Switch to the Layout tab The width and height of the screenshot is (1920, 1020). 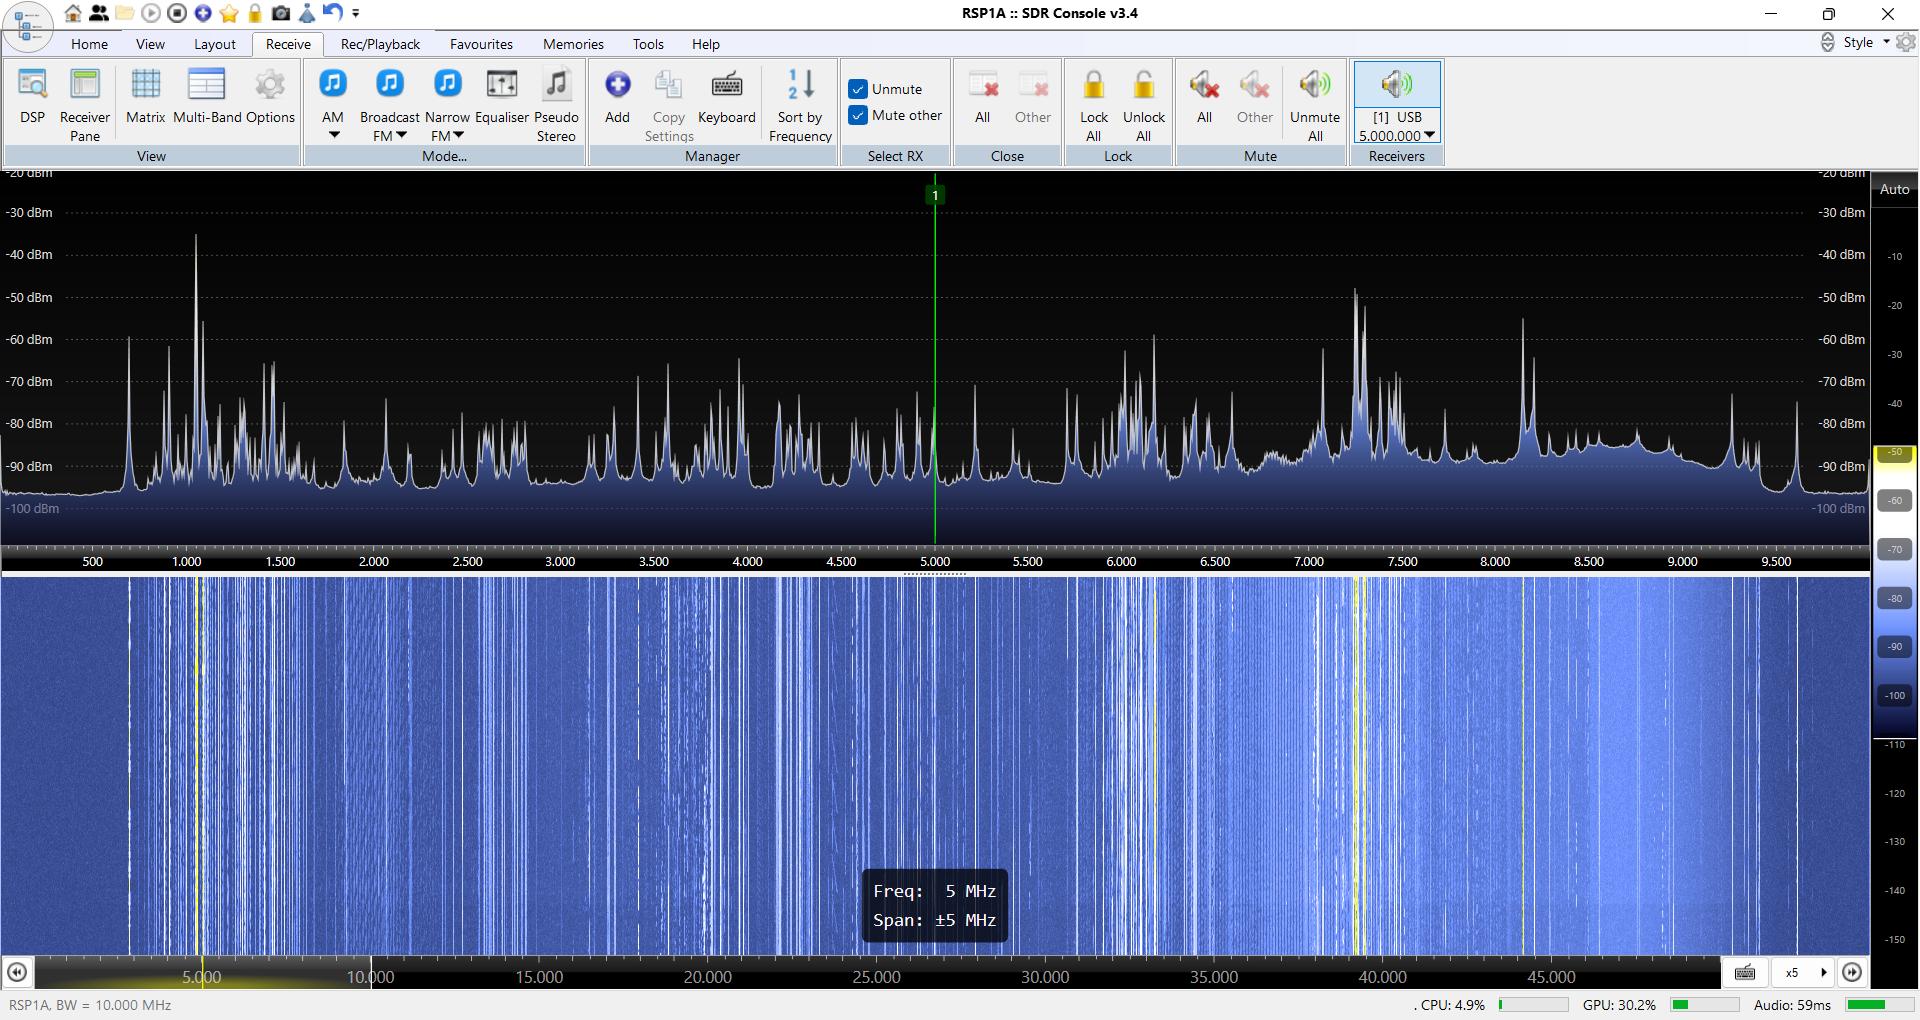click(x=215, y=44)
